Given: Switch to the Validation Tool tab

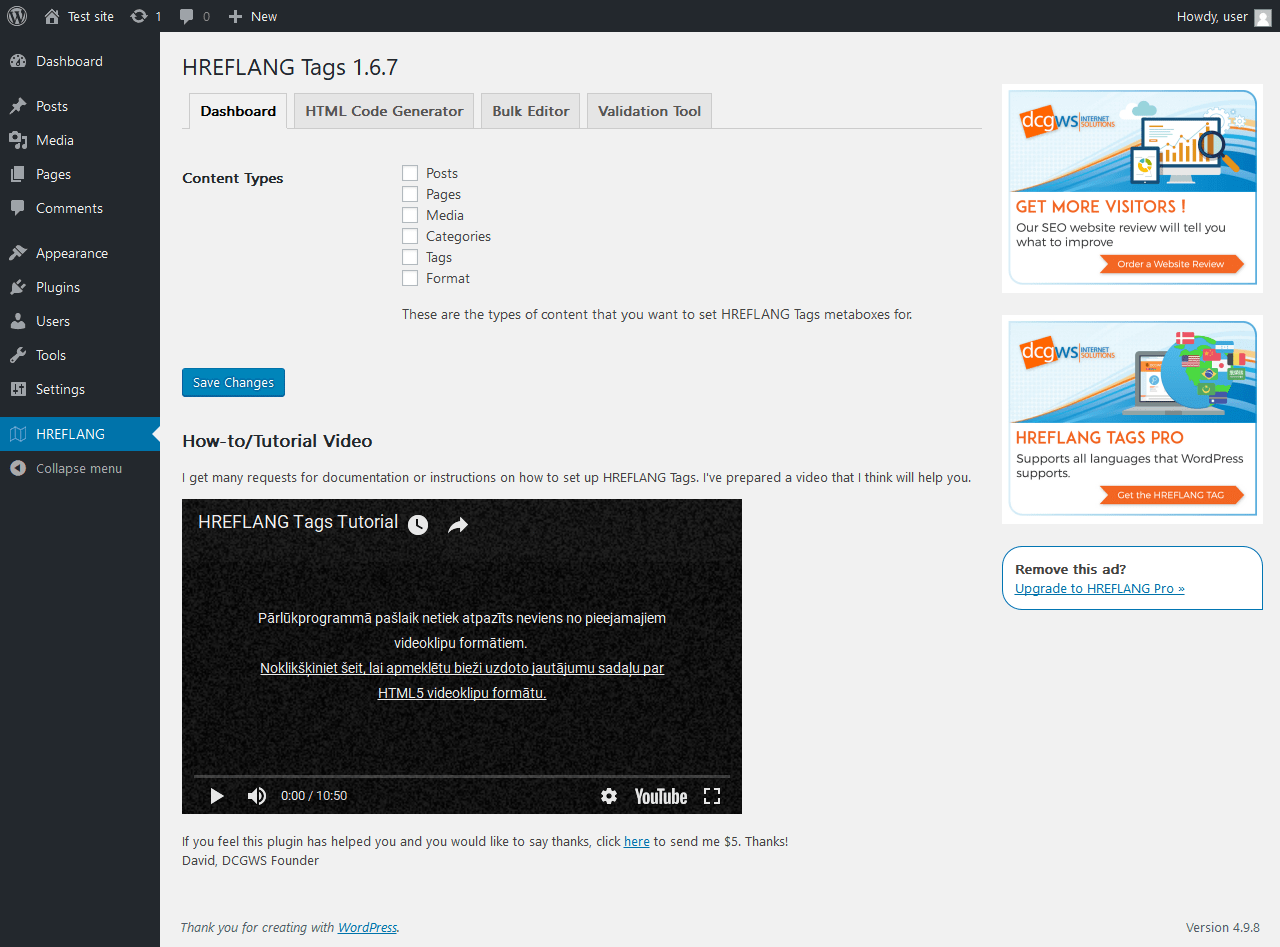Looking at the screenshot, I should point(650,111).
